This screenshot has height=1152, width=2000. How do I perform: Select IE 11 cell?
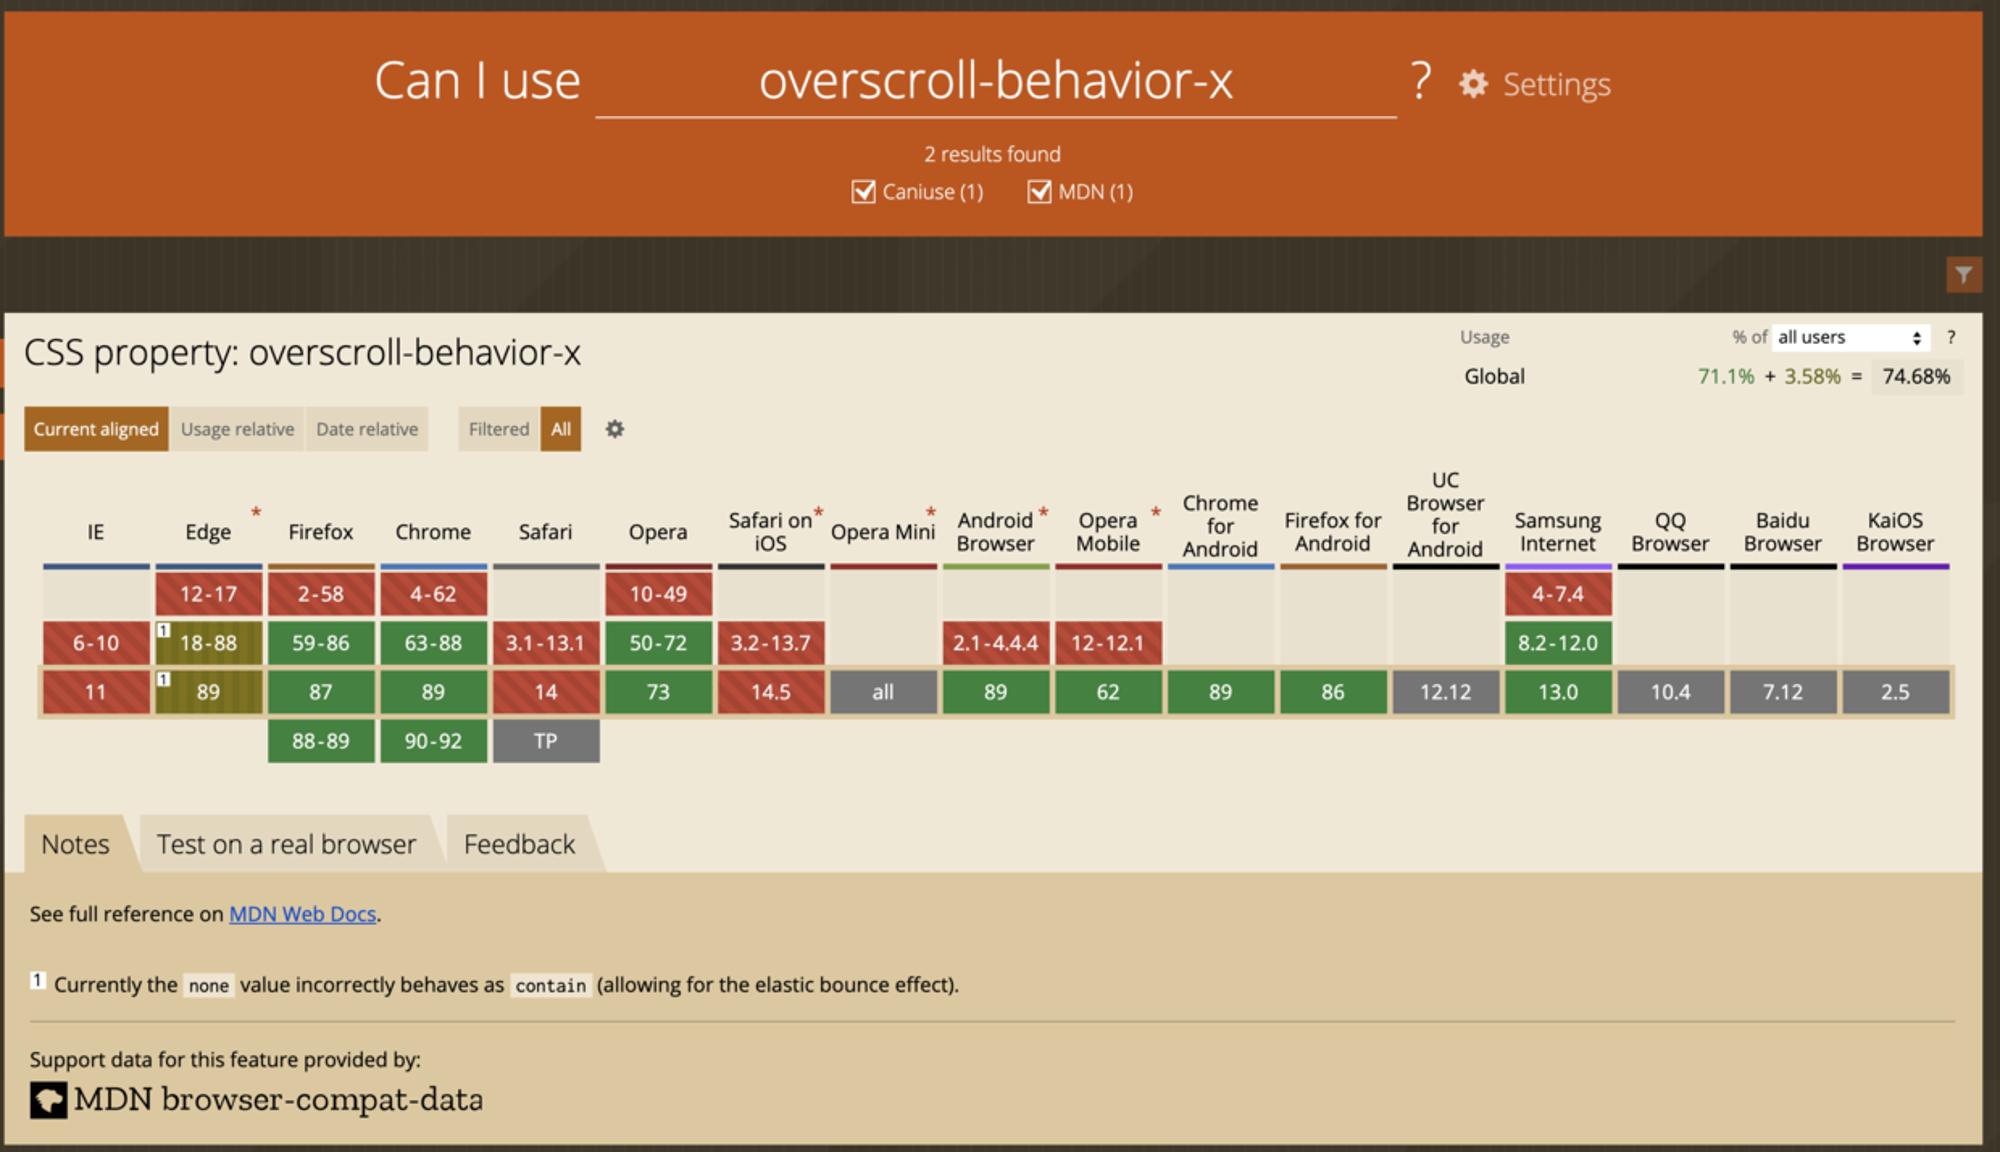point(96,692)
